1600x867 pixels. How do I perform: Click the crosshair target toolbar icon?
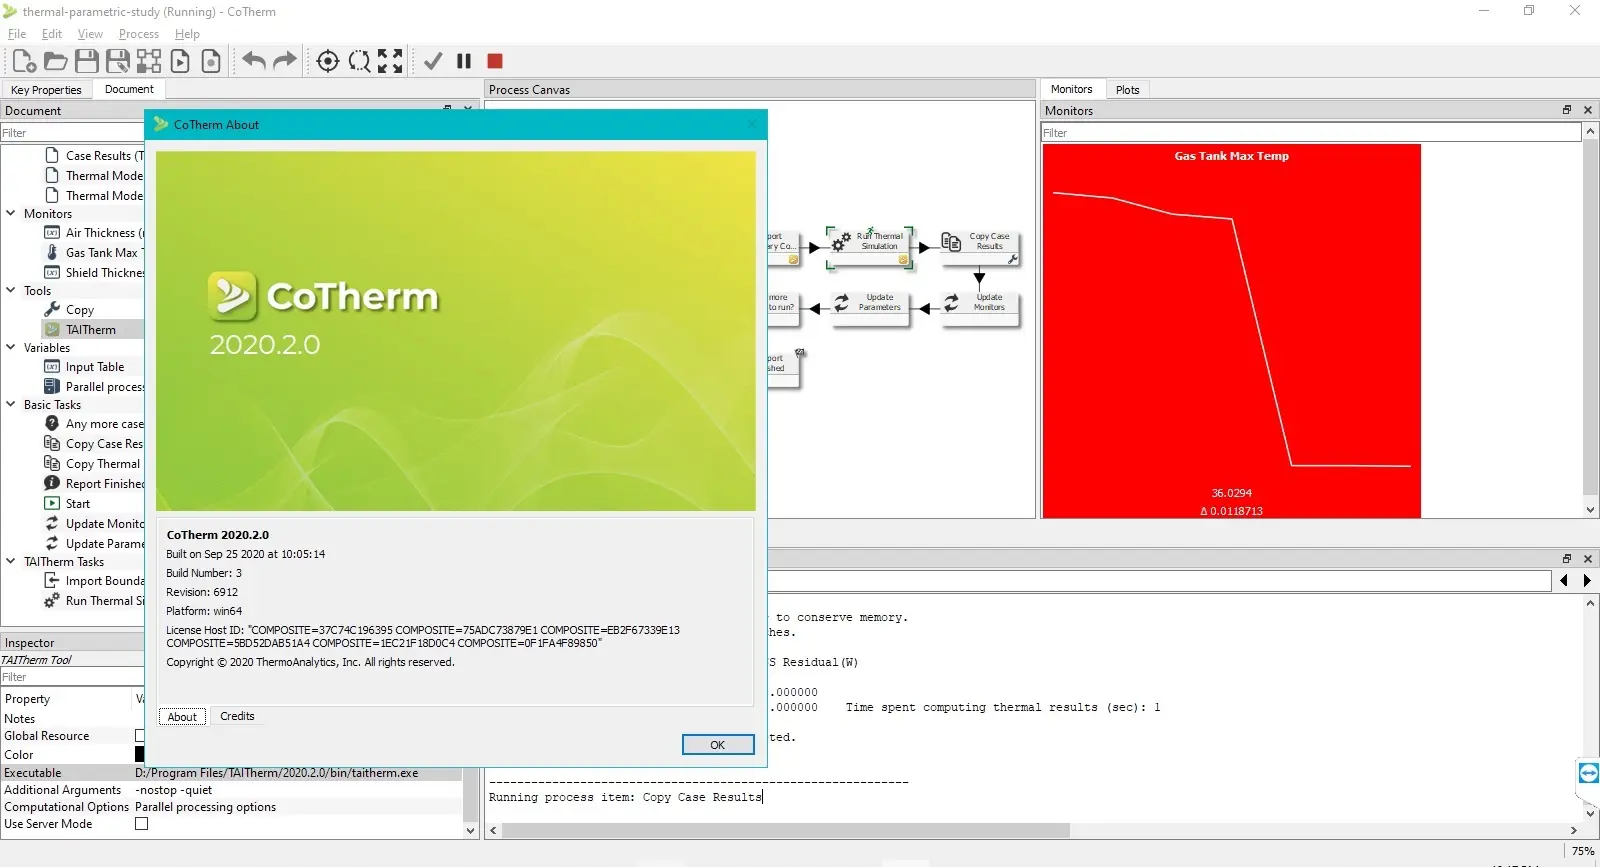tap(328, 61)
